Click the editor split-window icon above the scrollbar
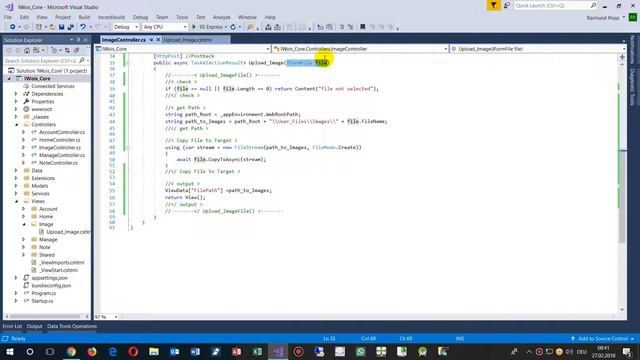Image resolution: width=640 pixels, height=360 pixels. click(x=622, y=57)
